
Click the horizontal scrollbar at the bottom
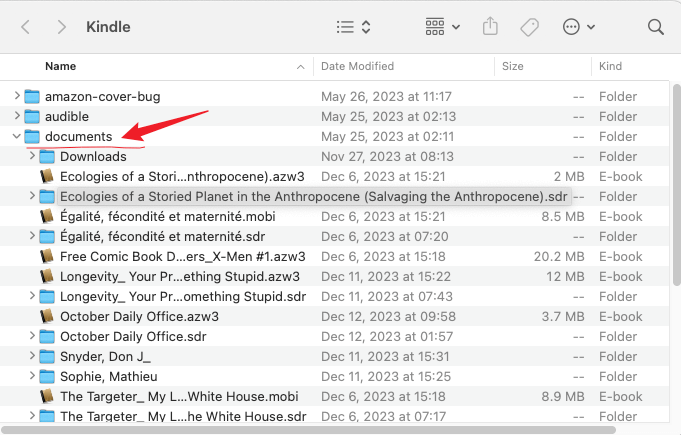(308, 430)
